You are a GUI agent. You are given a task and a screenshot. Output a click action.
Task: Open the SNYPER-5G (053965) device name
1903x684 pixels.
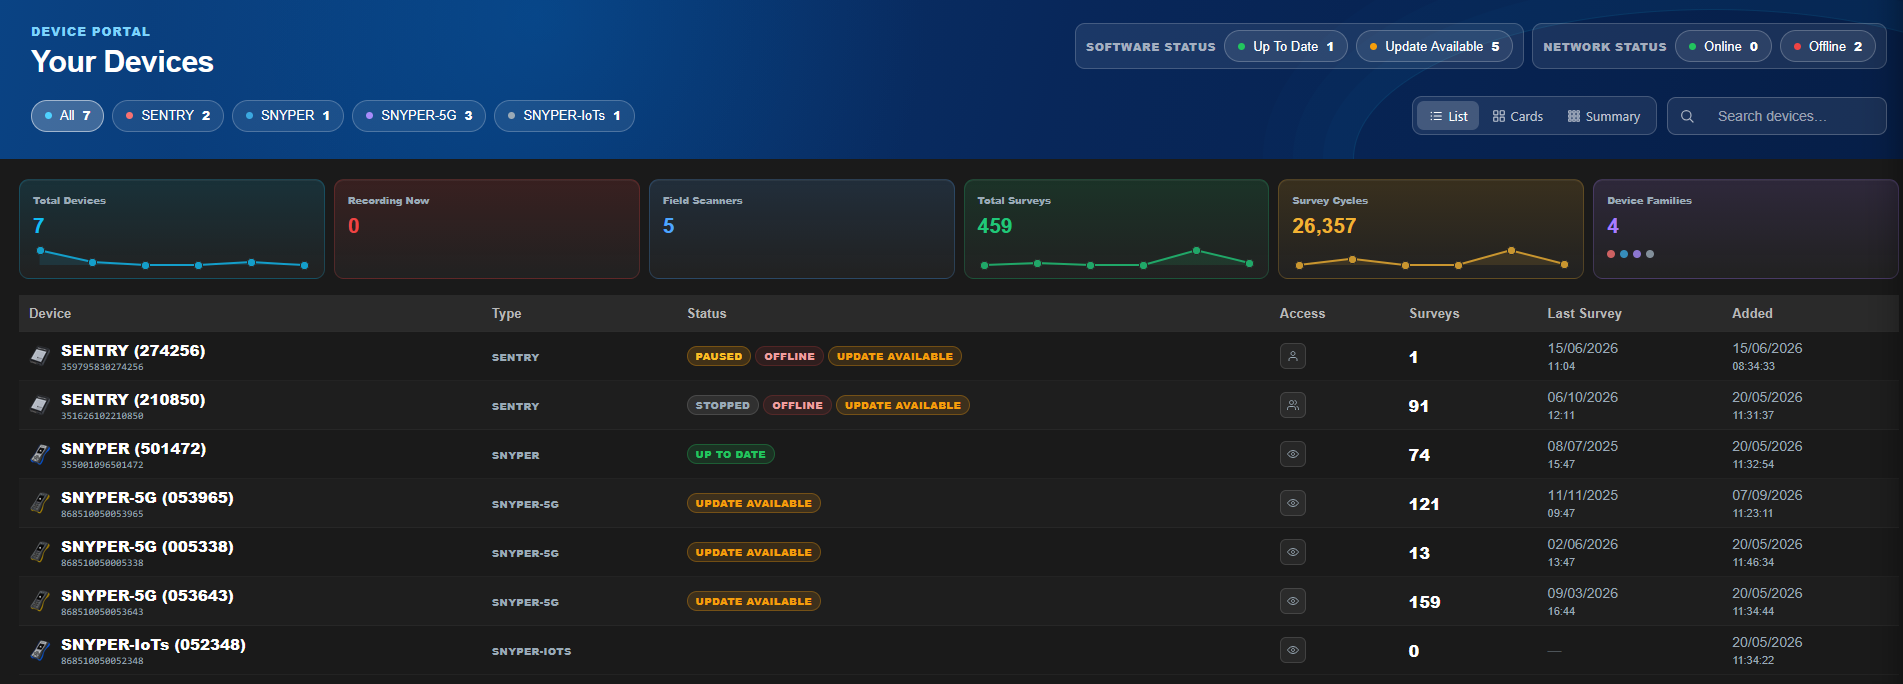coord(147,498)
